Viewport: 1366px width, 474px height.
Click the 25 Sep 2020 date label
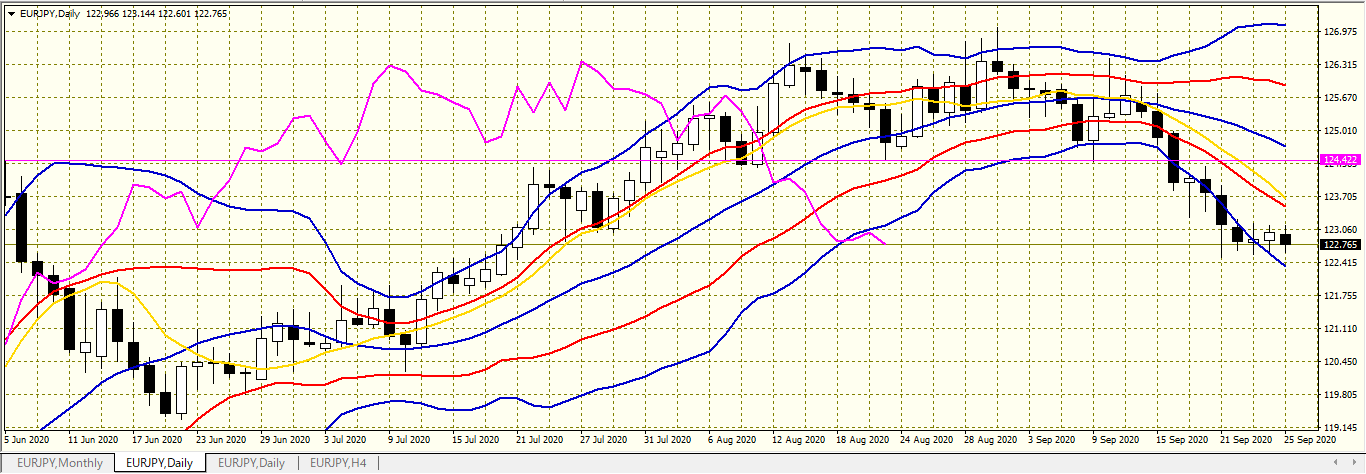pyautogui.click(x=1312, y=439)
